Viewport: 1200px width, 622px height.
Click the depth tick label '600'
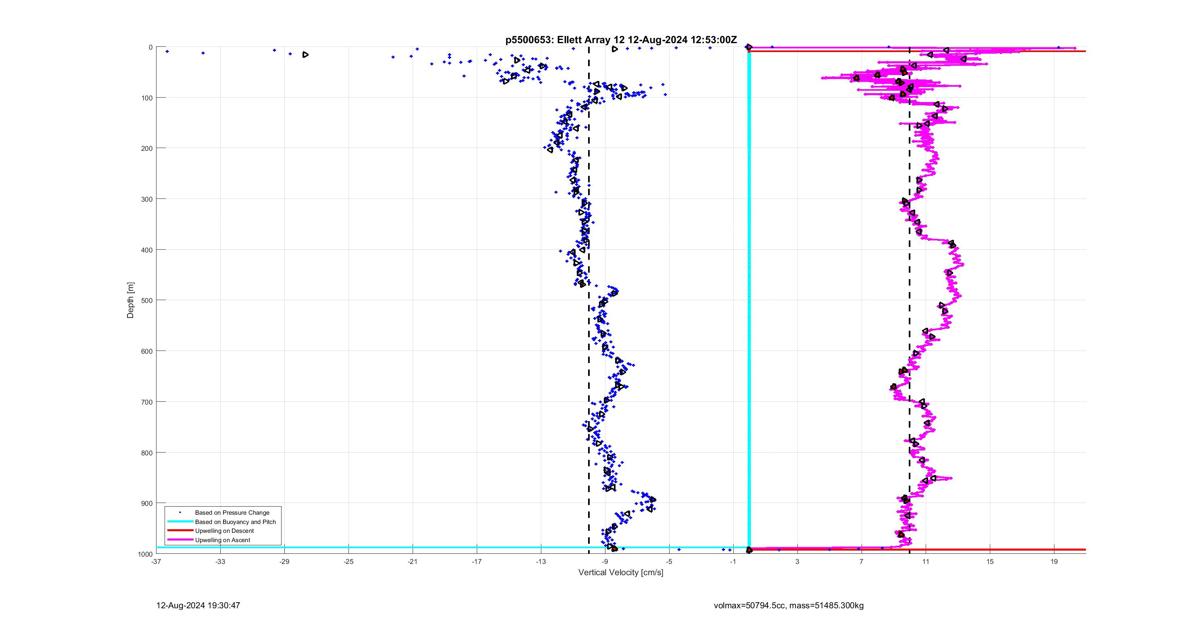pyautogui.click(x=145, y=351)
